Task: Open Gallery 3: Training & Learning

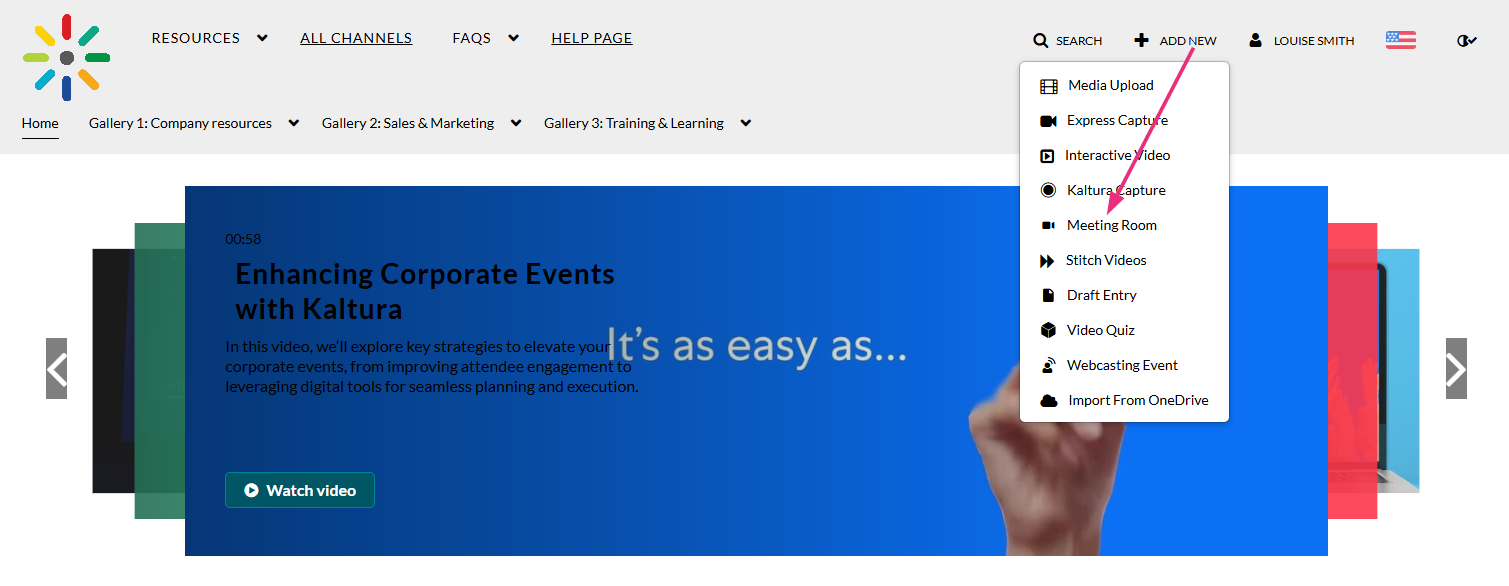Action: [x=634, y=123]
